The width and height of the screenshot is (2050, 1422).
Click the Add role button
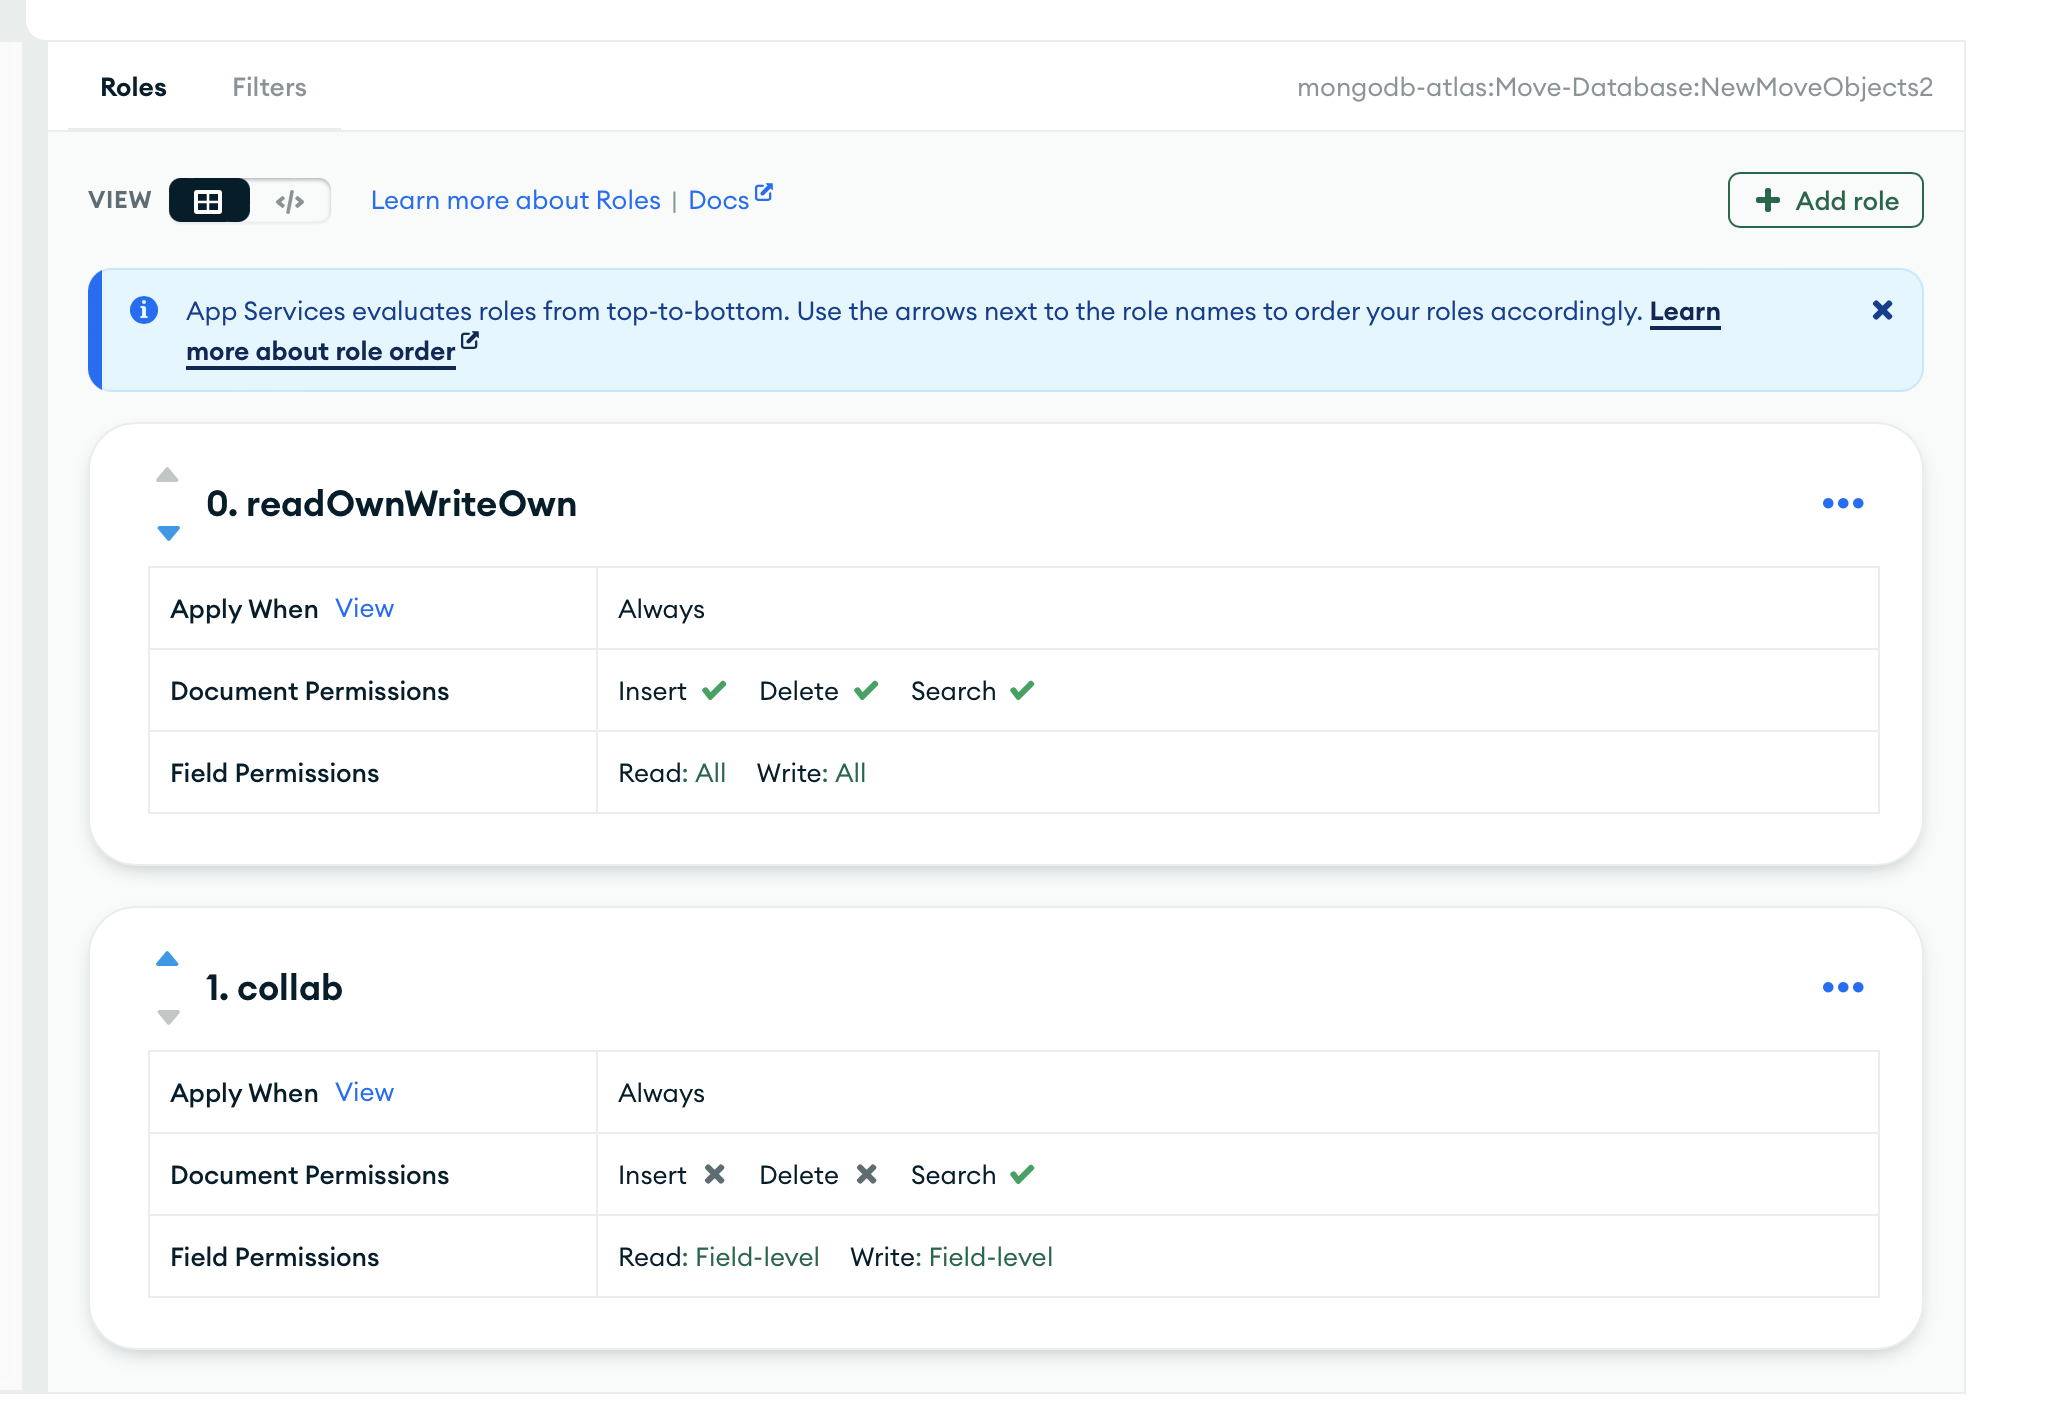(1825, 200)
